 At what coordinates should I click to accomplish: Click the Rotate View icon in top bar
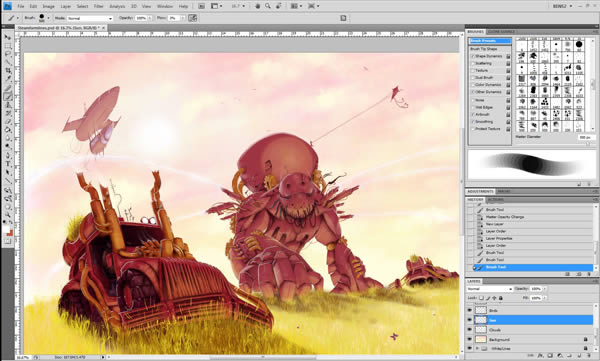coord(279,6)
